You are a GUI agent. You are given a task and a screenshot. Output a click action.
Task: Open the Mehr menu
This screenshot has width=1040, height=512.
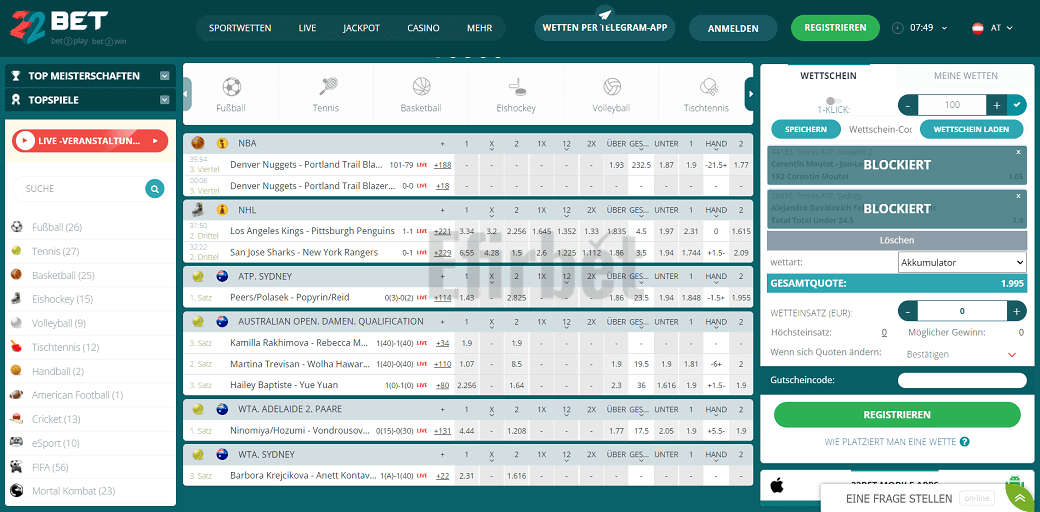tap(480, 28)
